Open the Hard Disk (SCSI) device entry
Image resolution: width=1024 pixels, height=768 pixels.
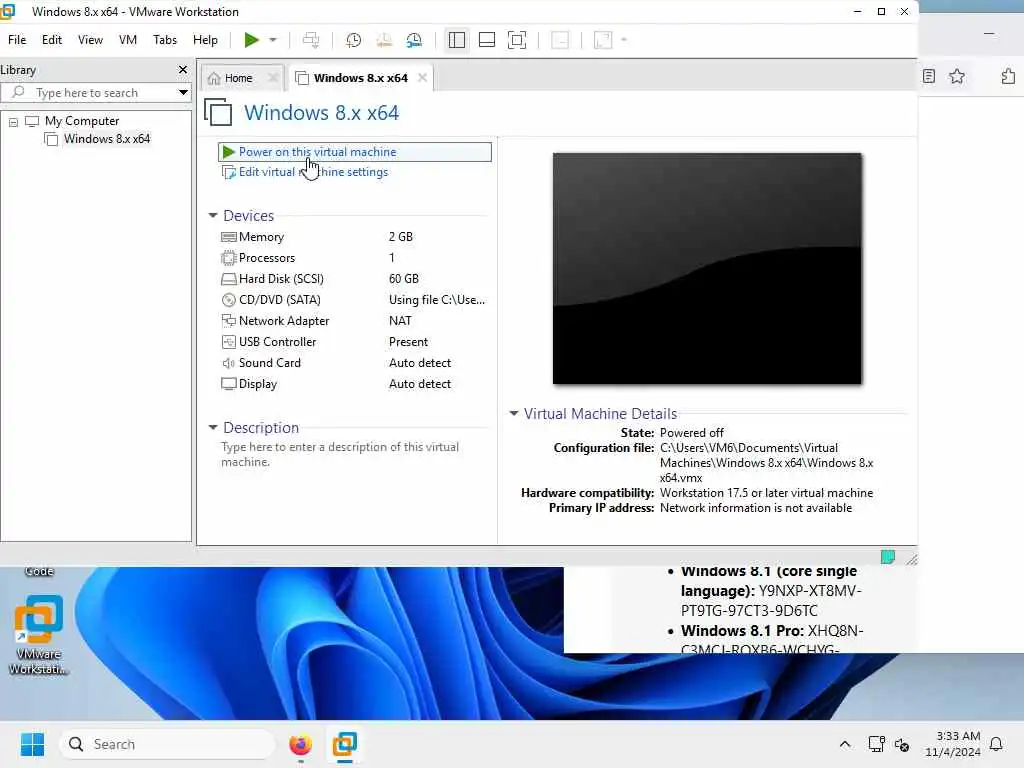(281, 279)
